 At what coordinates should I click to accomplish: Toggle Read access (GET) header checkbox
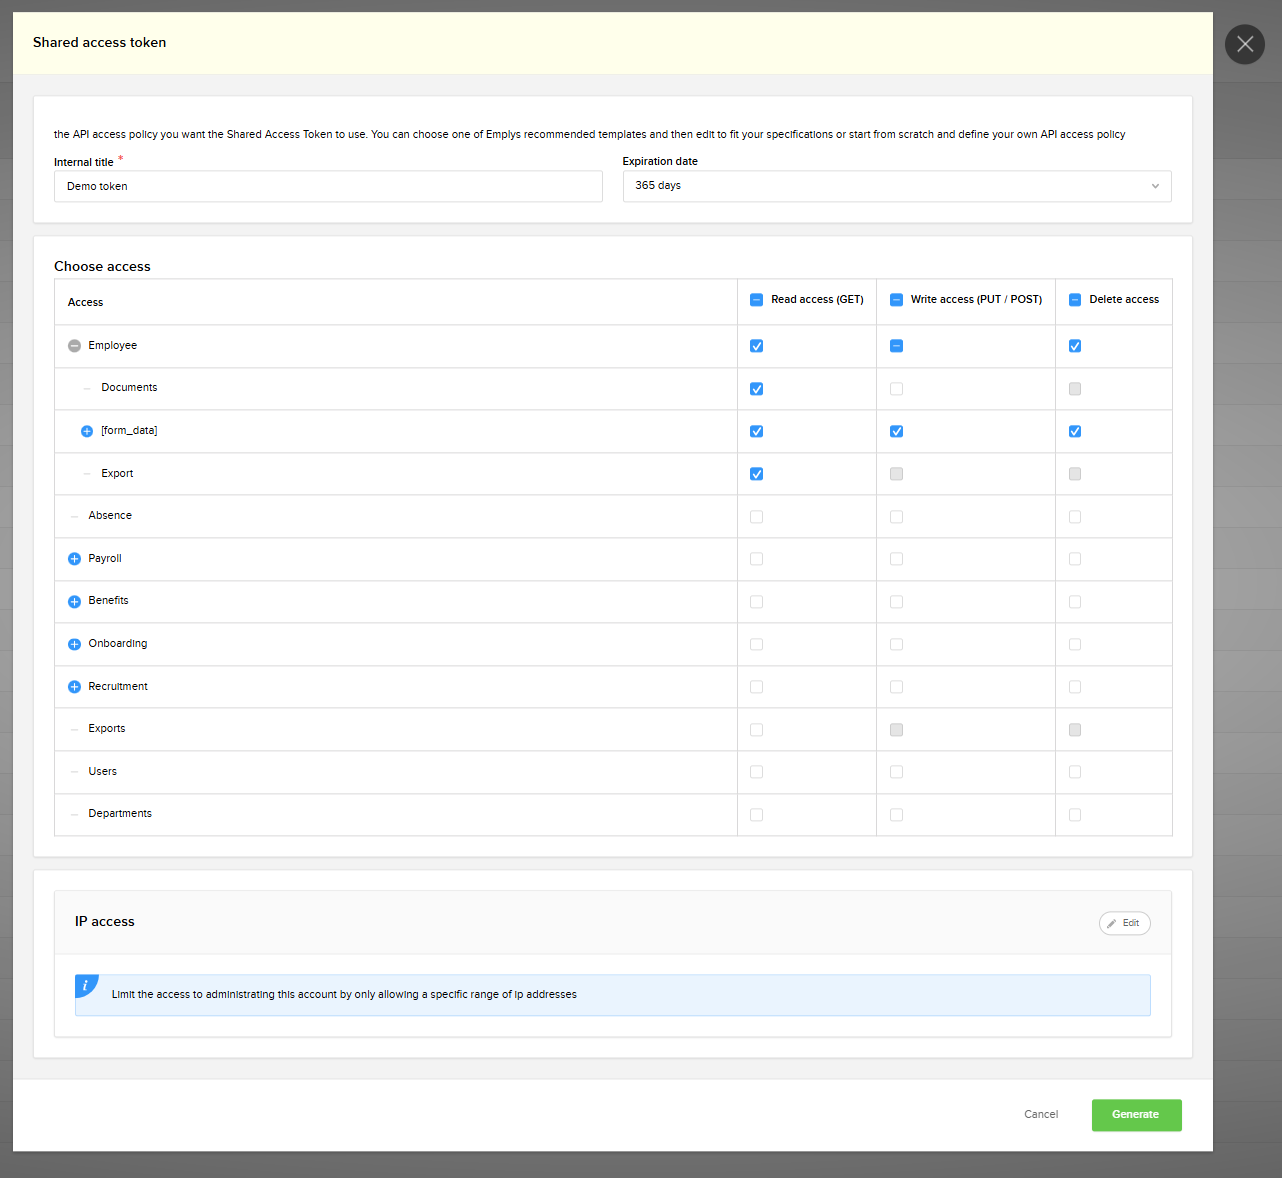(756, 300)
